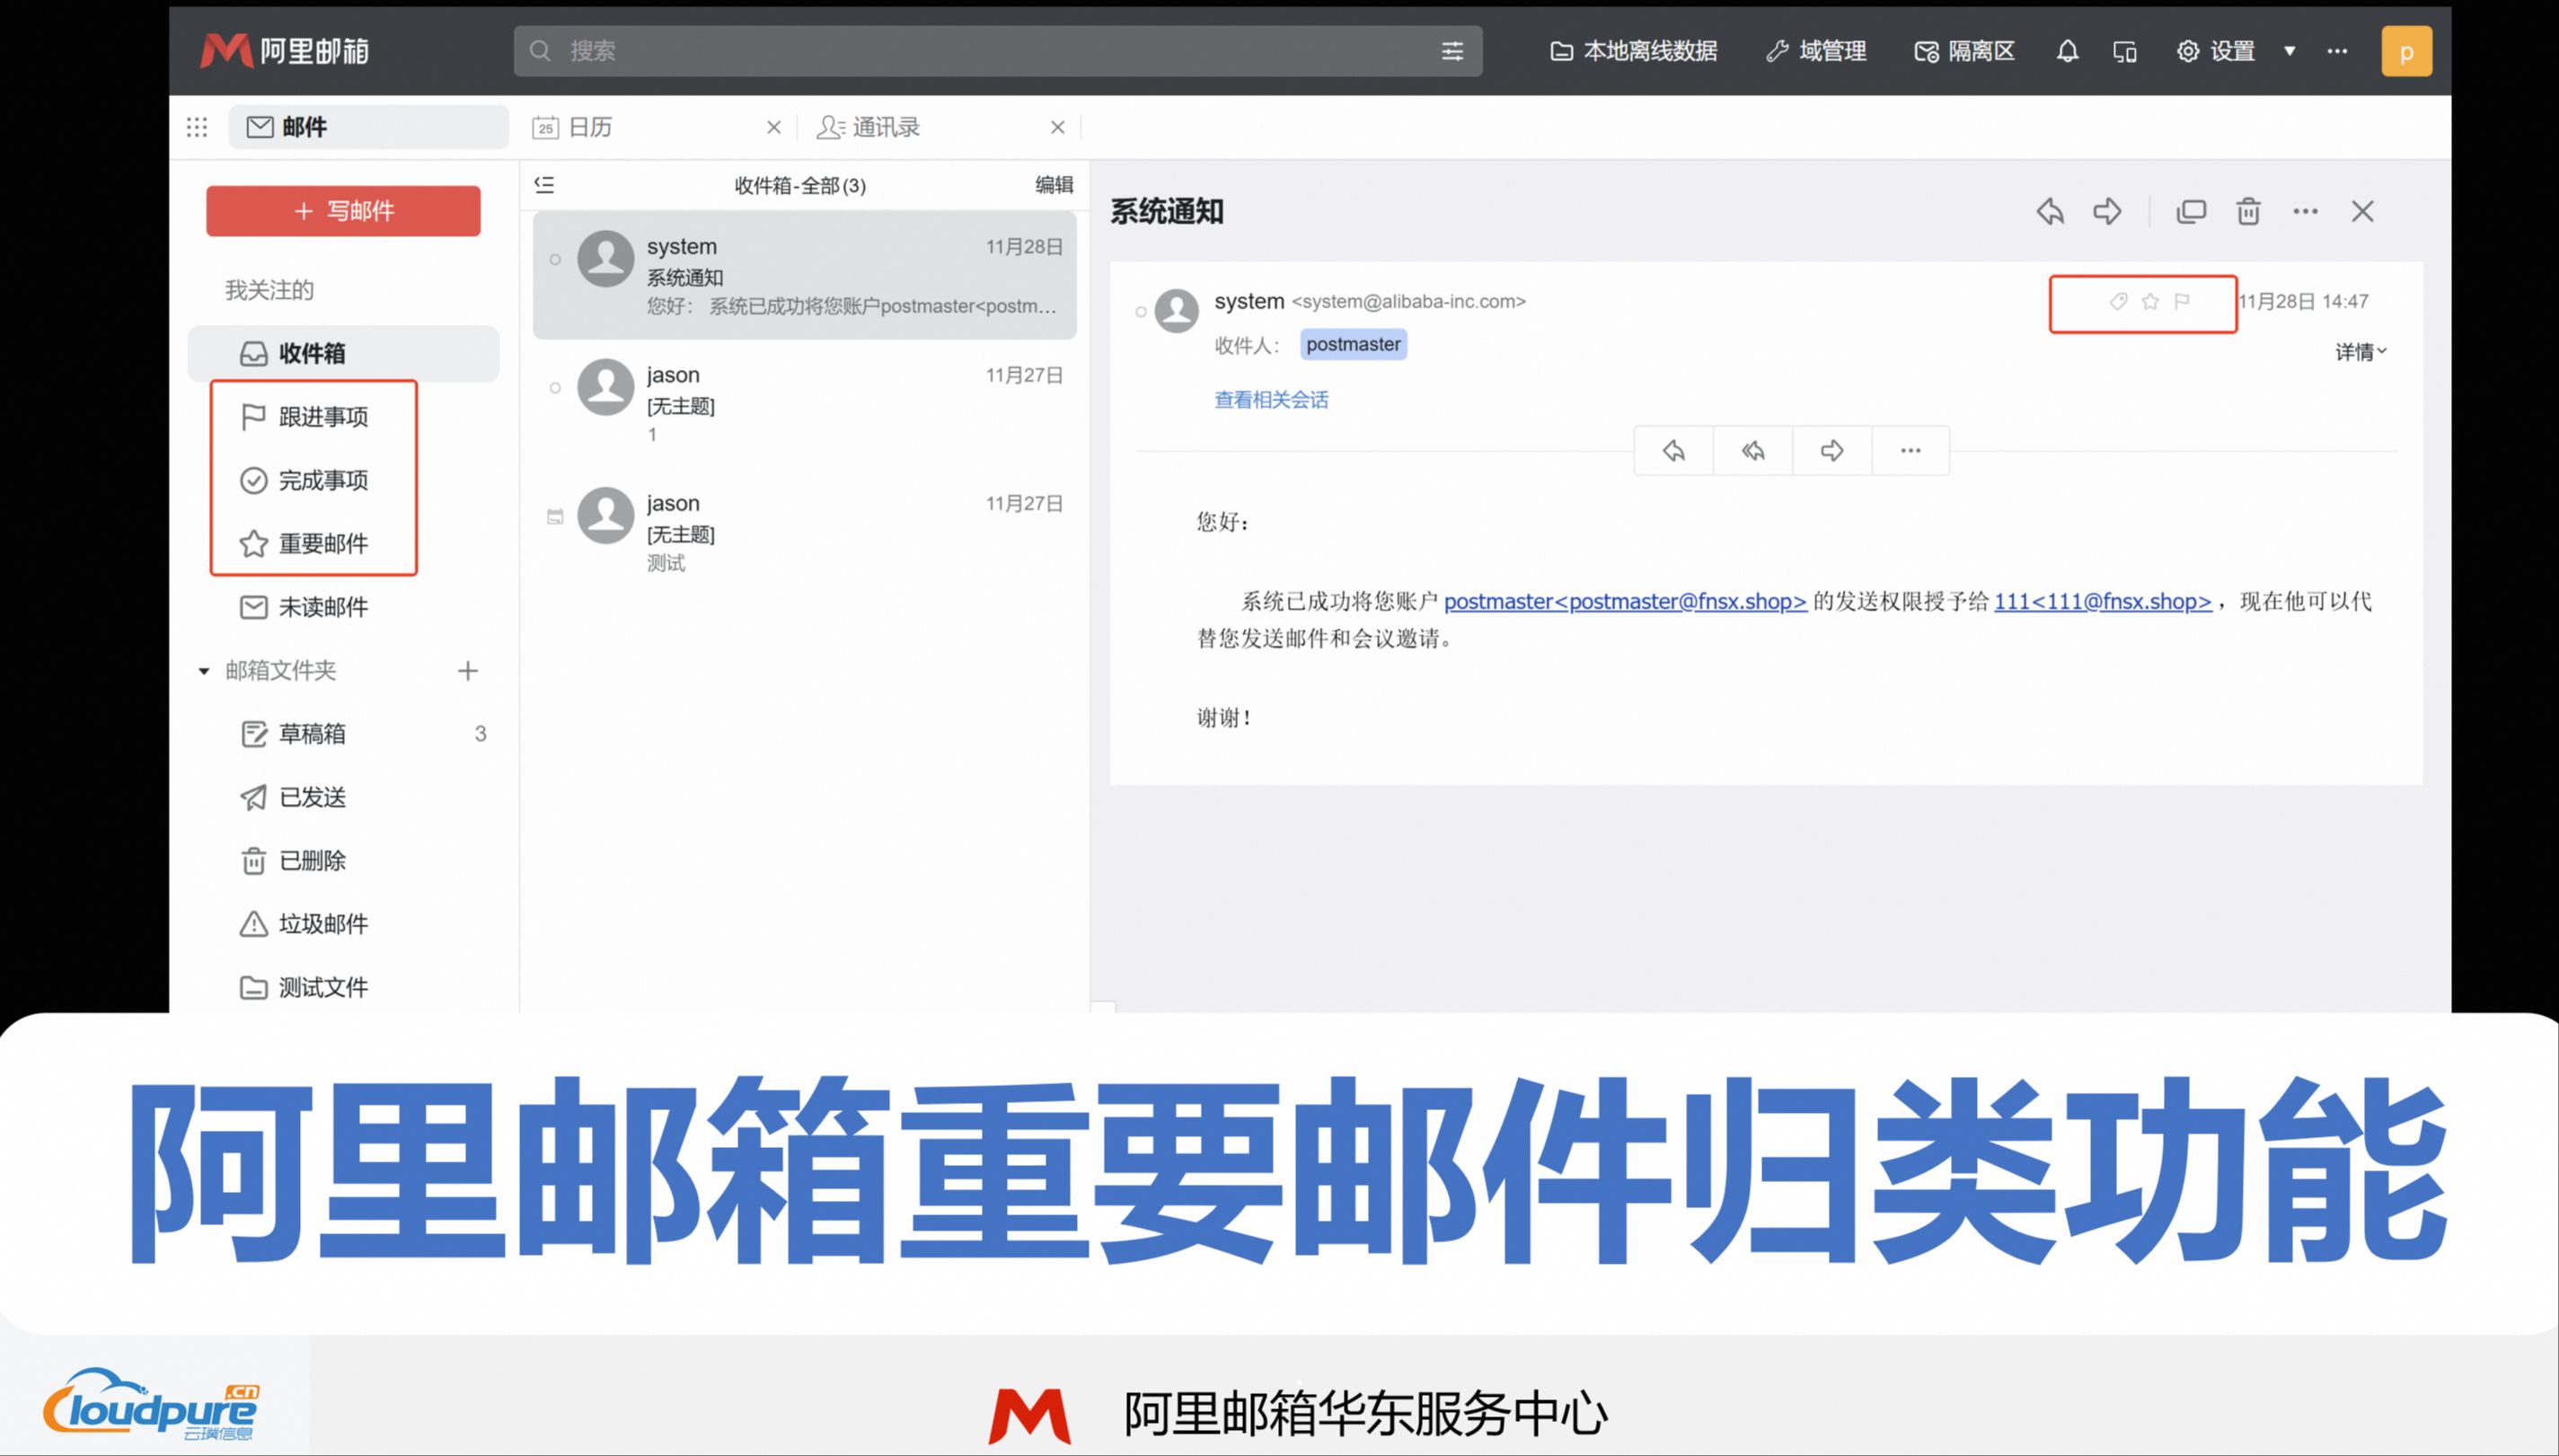Click the postmaster recipient chip
This screenshot has height=1456, width=2559.
[1353, 344]
